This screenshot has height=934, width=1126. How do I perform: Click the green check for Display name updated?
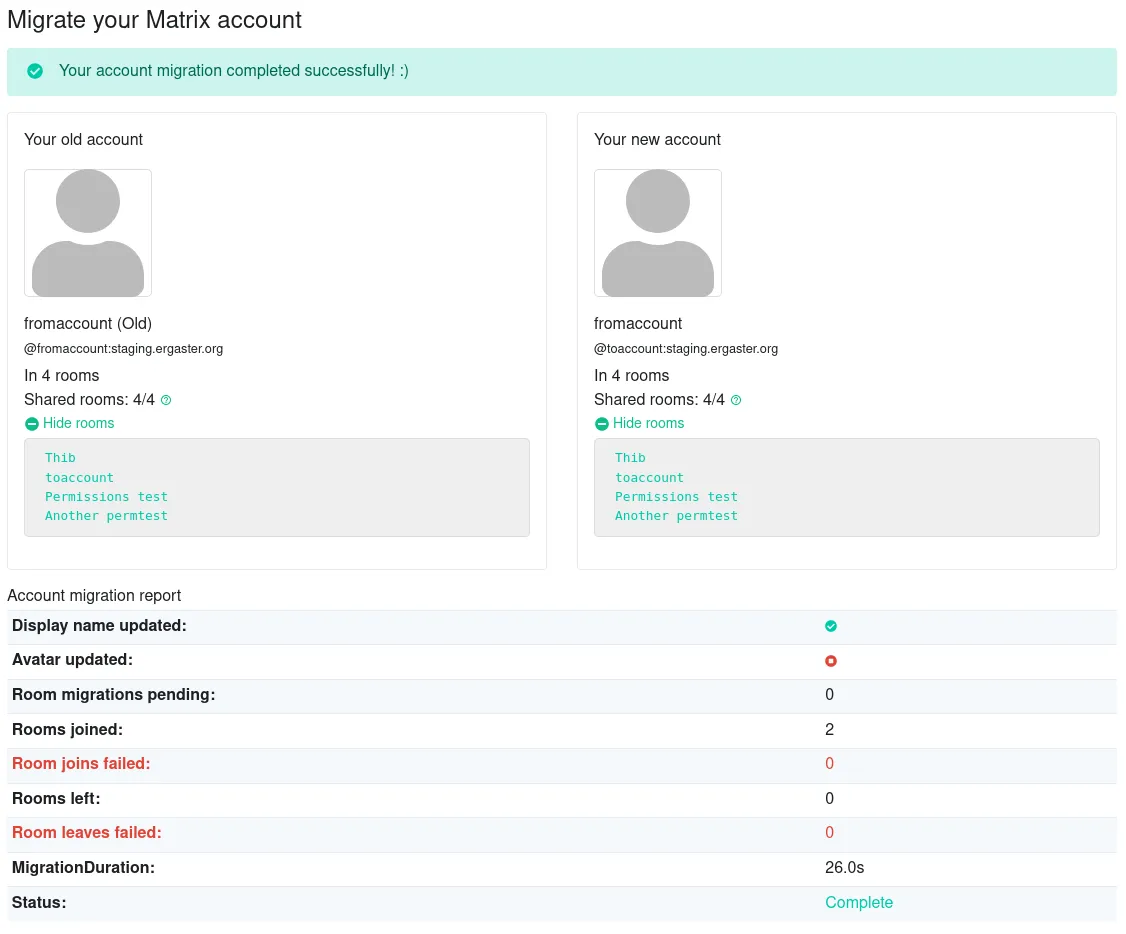(831, 625)
